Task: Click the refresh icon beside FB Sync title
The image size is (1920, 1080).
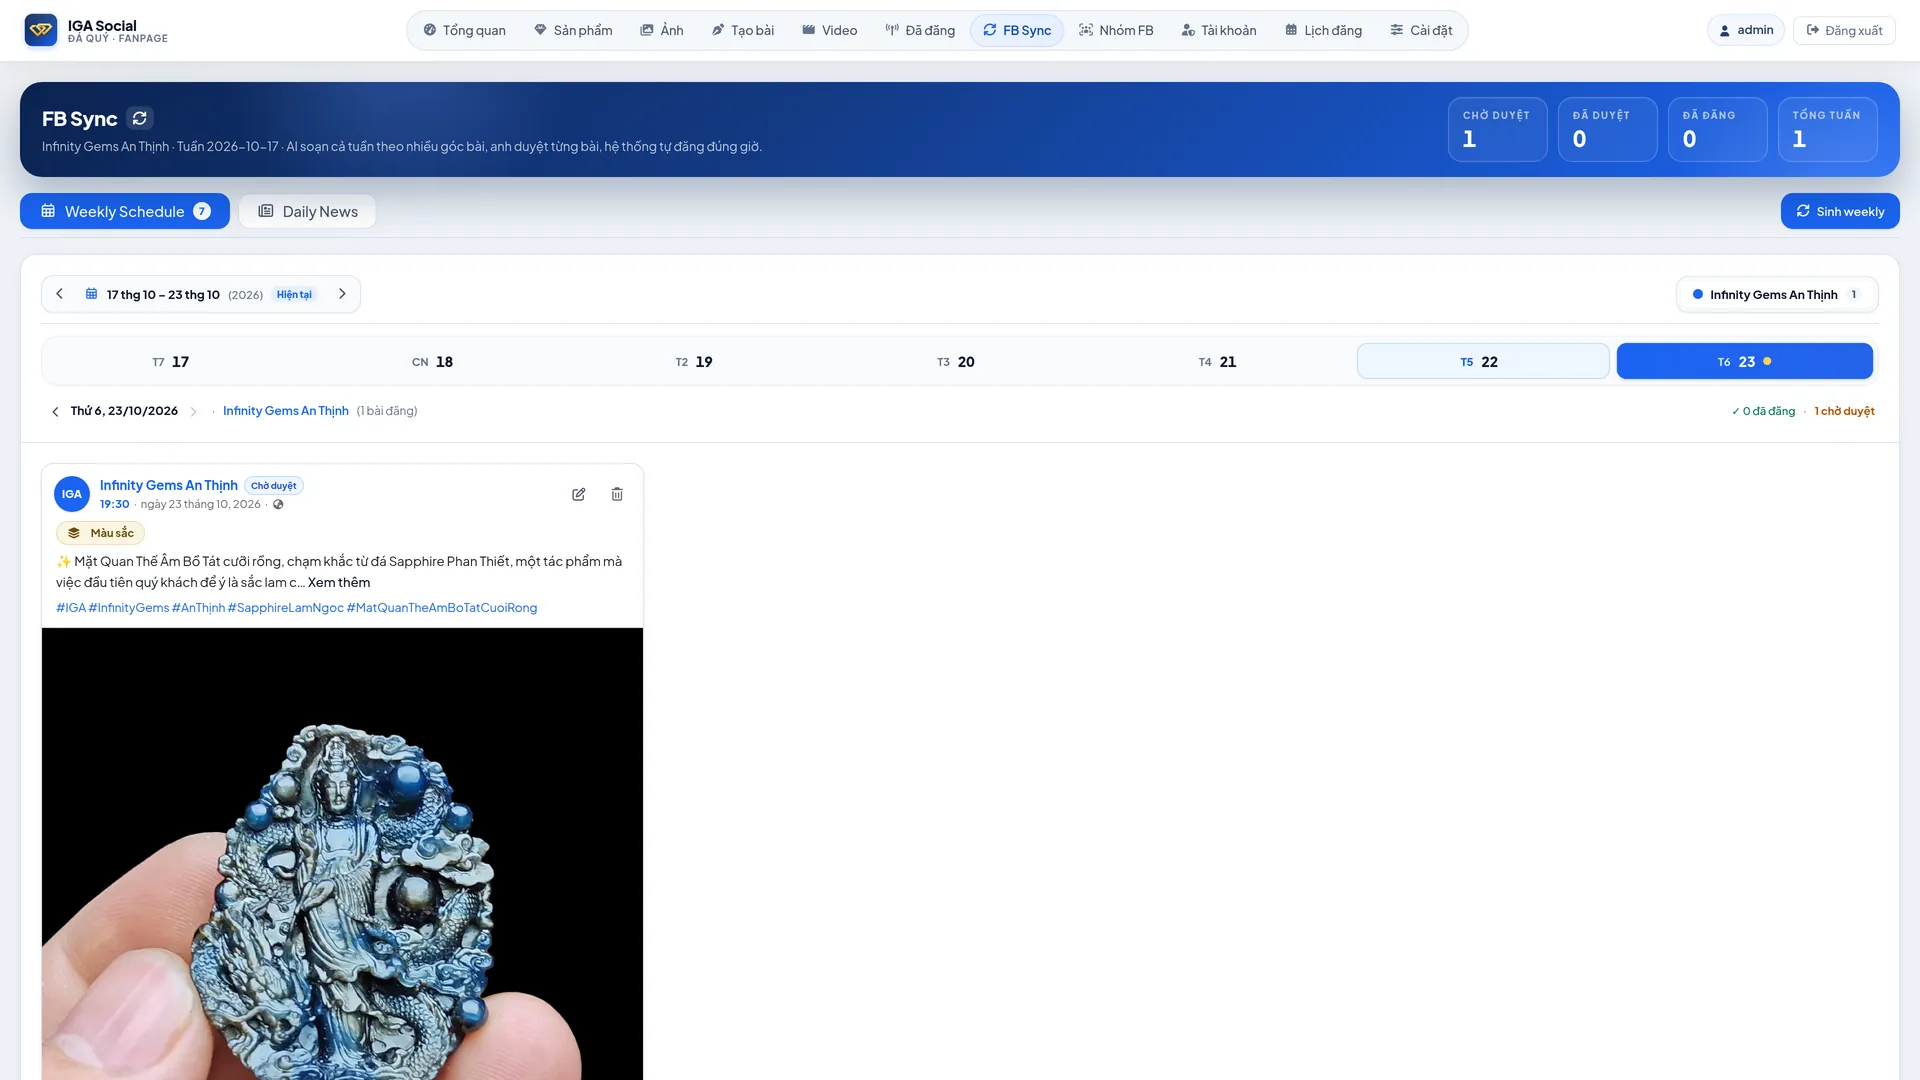Action: (x=140, y=118)
